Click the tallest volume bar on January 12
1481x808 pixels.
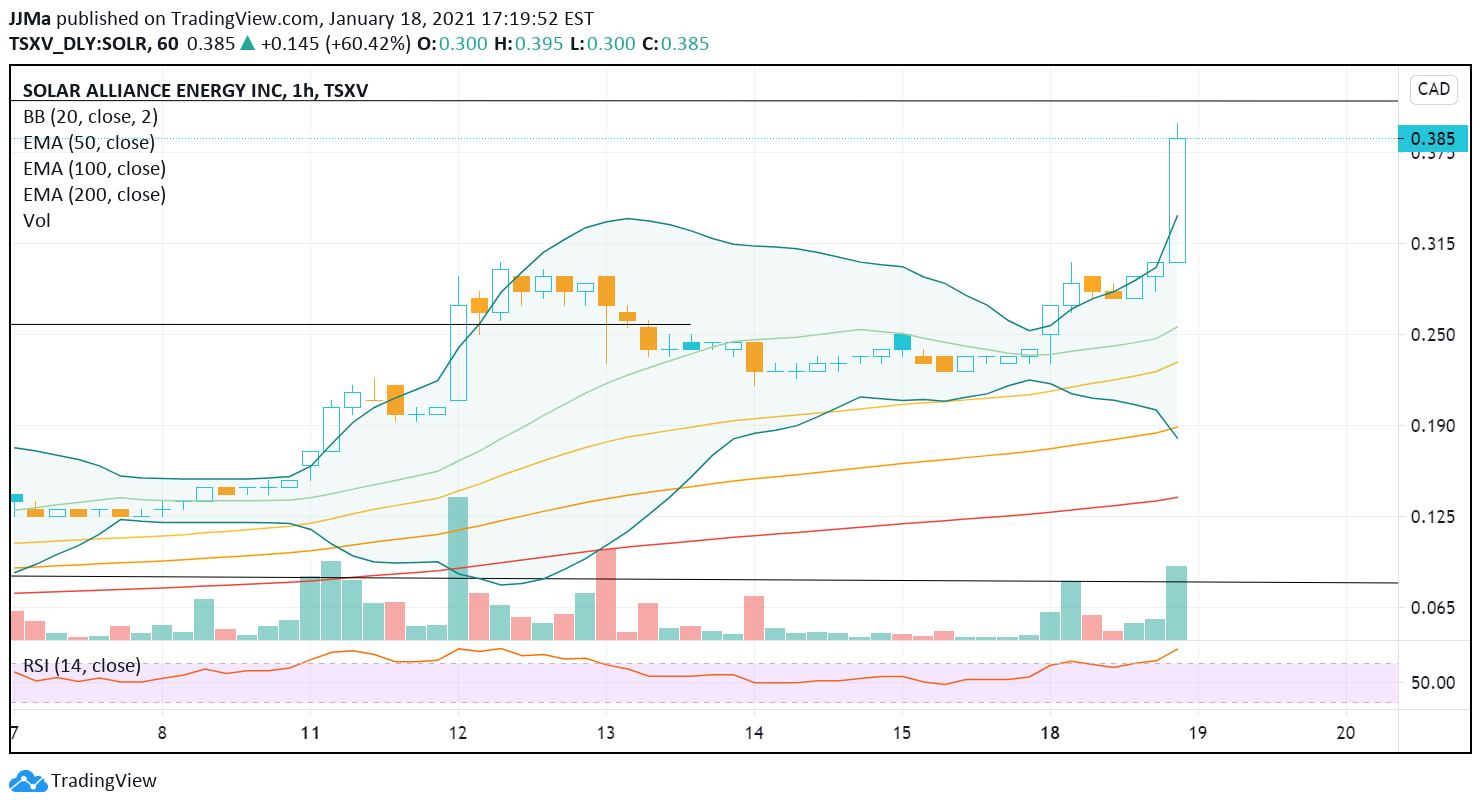(458, 568)
